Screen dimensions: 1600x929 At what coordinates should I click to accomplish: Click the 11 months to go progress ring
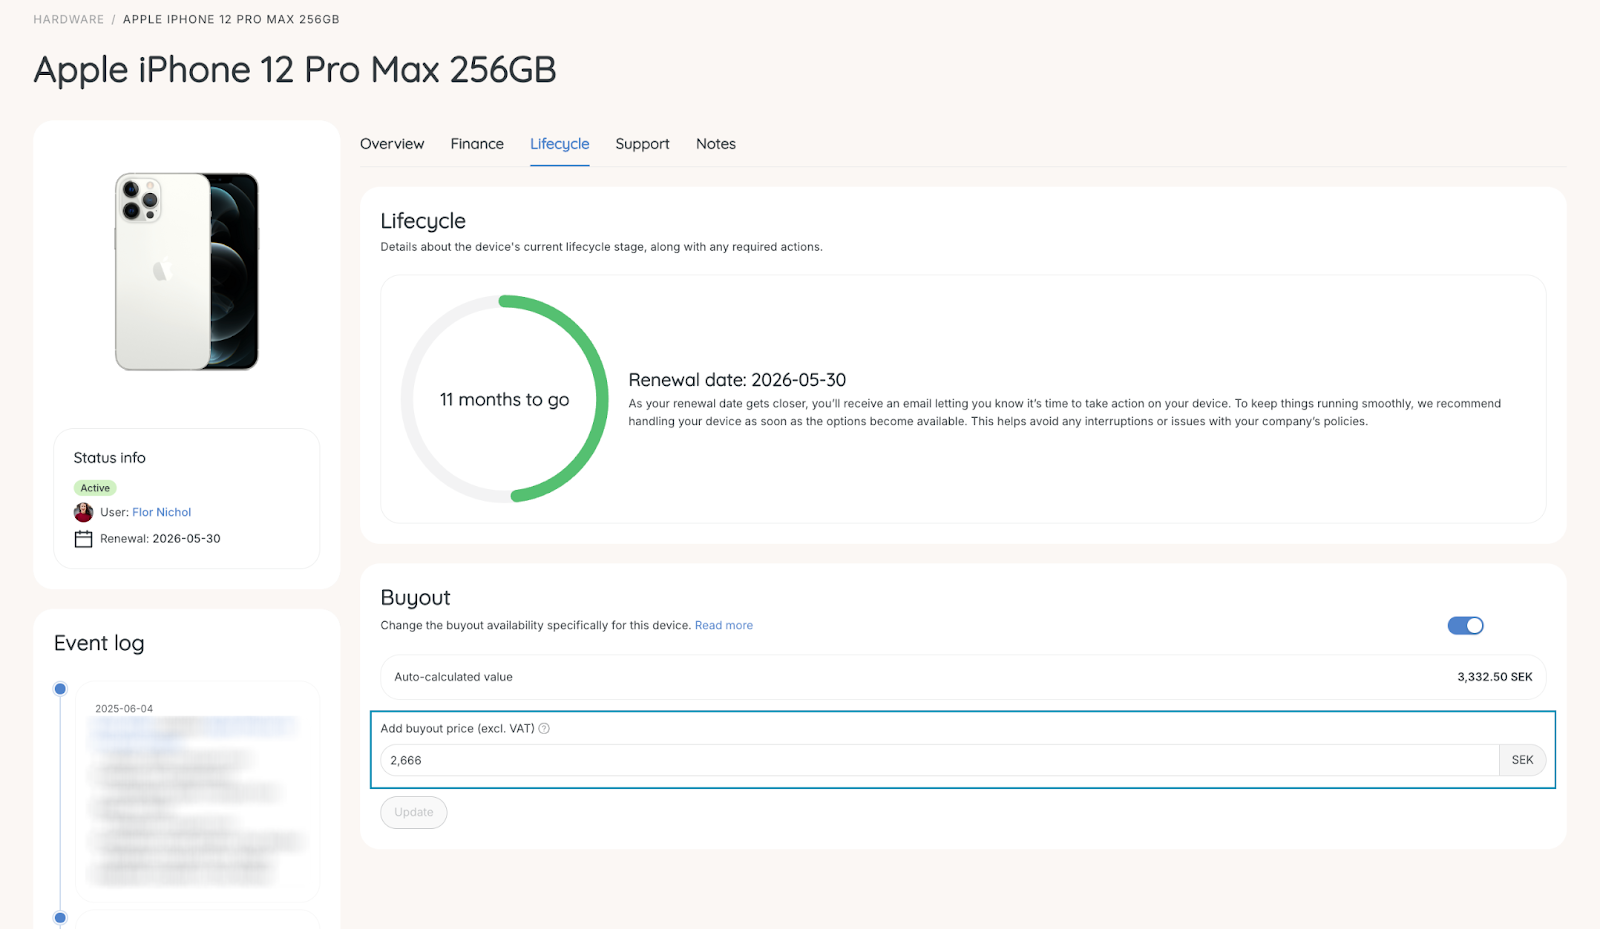pos(505,399)
